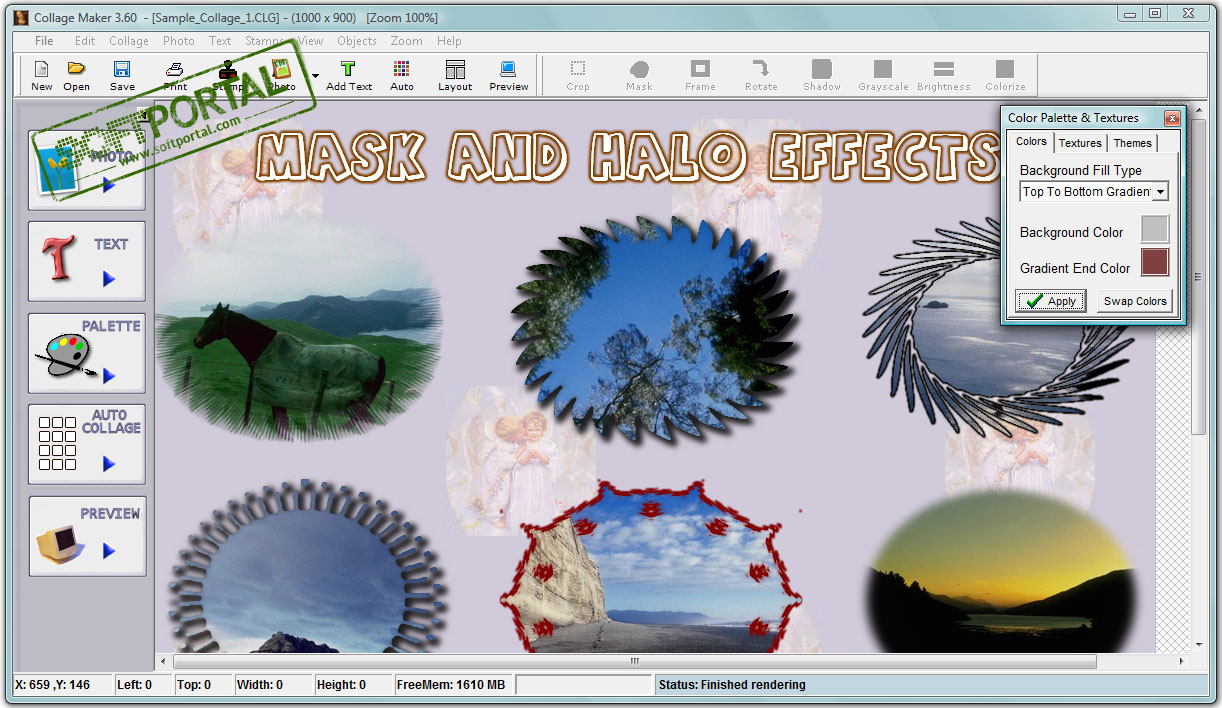Open the Objects menu
The height and width of the screenshot is (708, 1222).
coord(357,41)
